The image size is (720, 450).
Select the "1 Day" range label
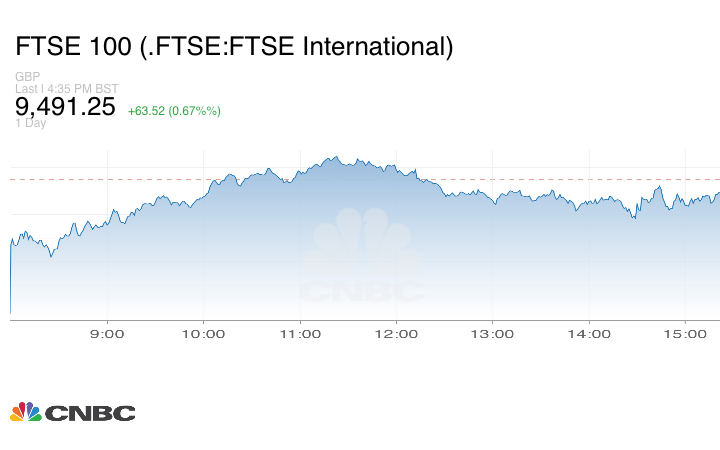point(31,123)
